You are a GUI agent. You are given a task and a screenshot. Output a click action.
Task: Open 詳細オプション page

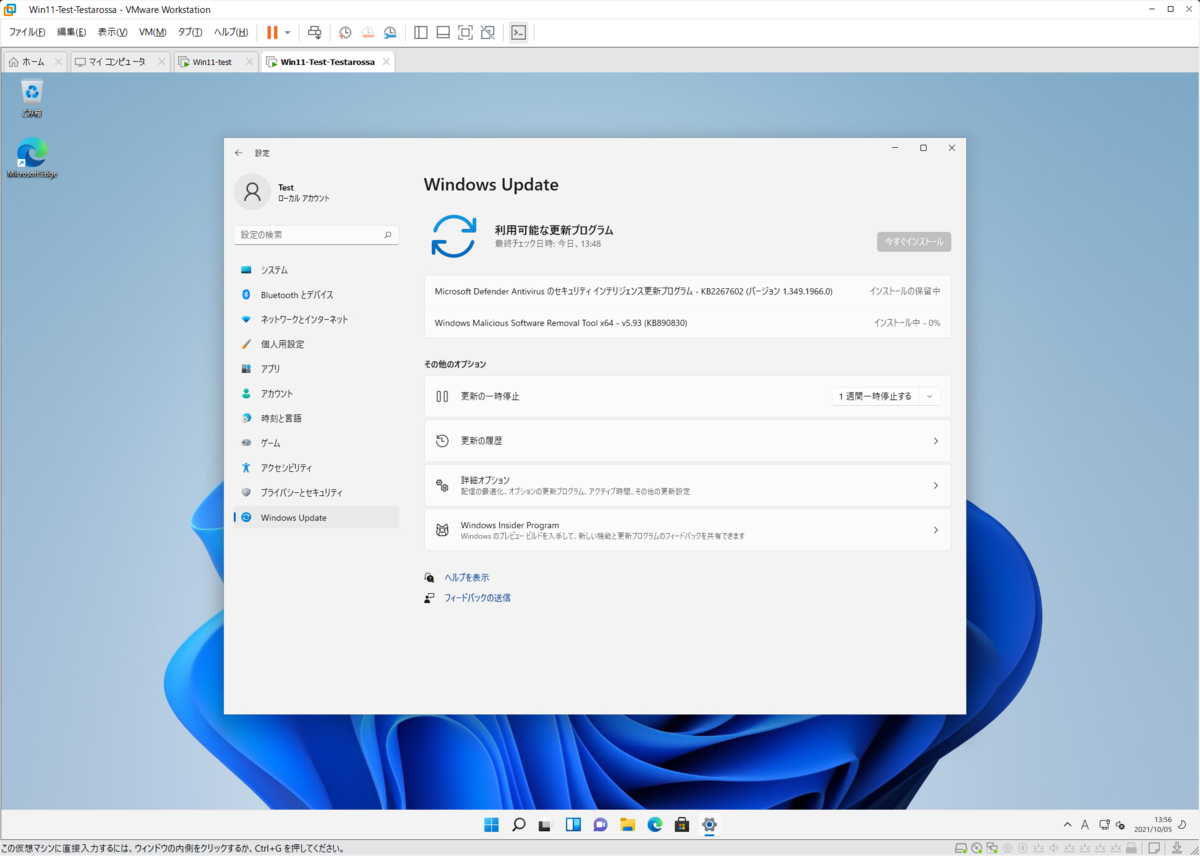[x=688, y=485]
